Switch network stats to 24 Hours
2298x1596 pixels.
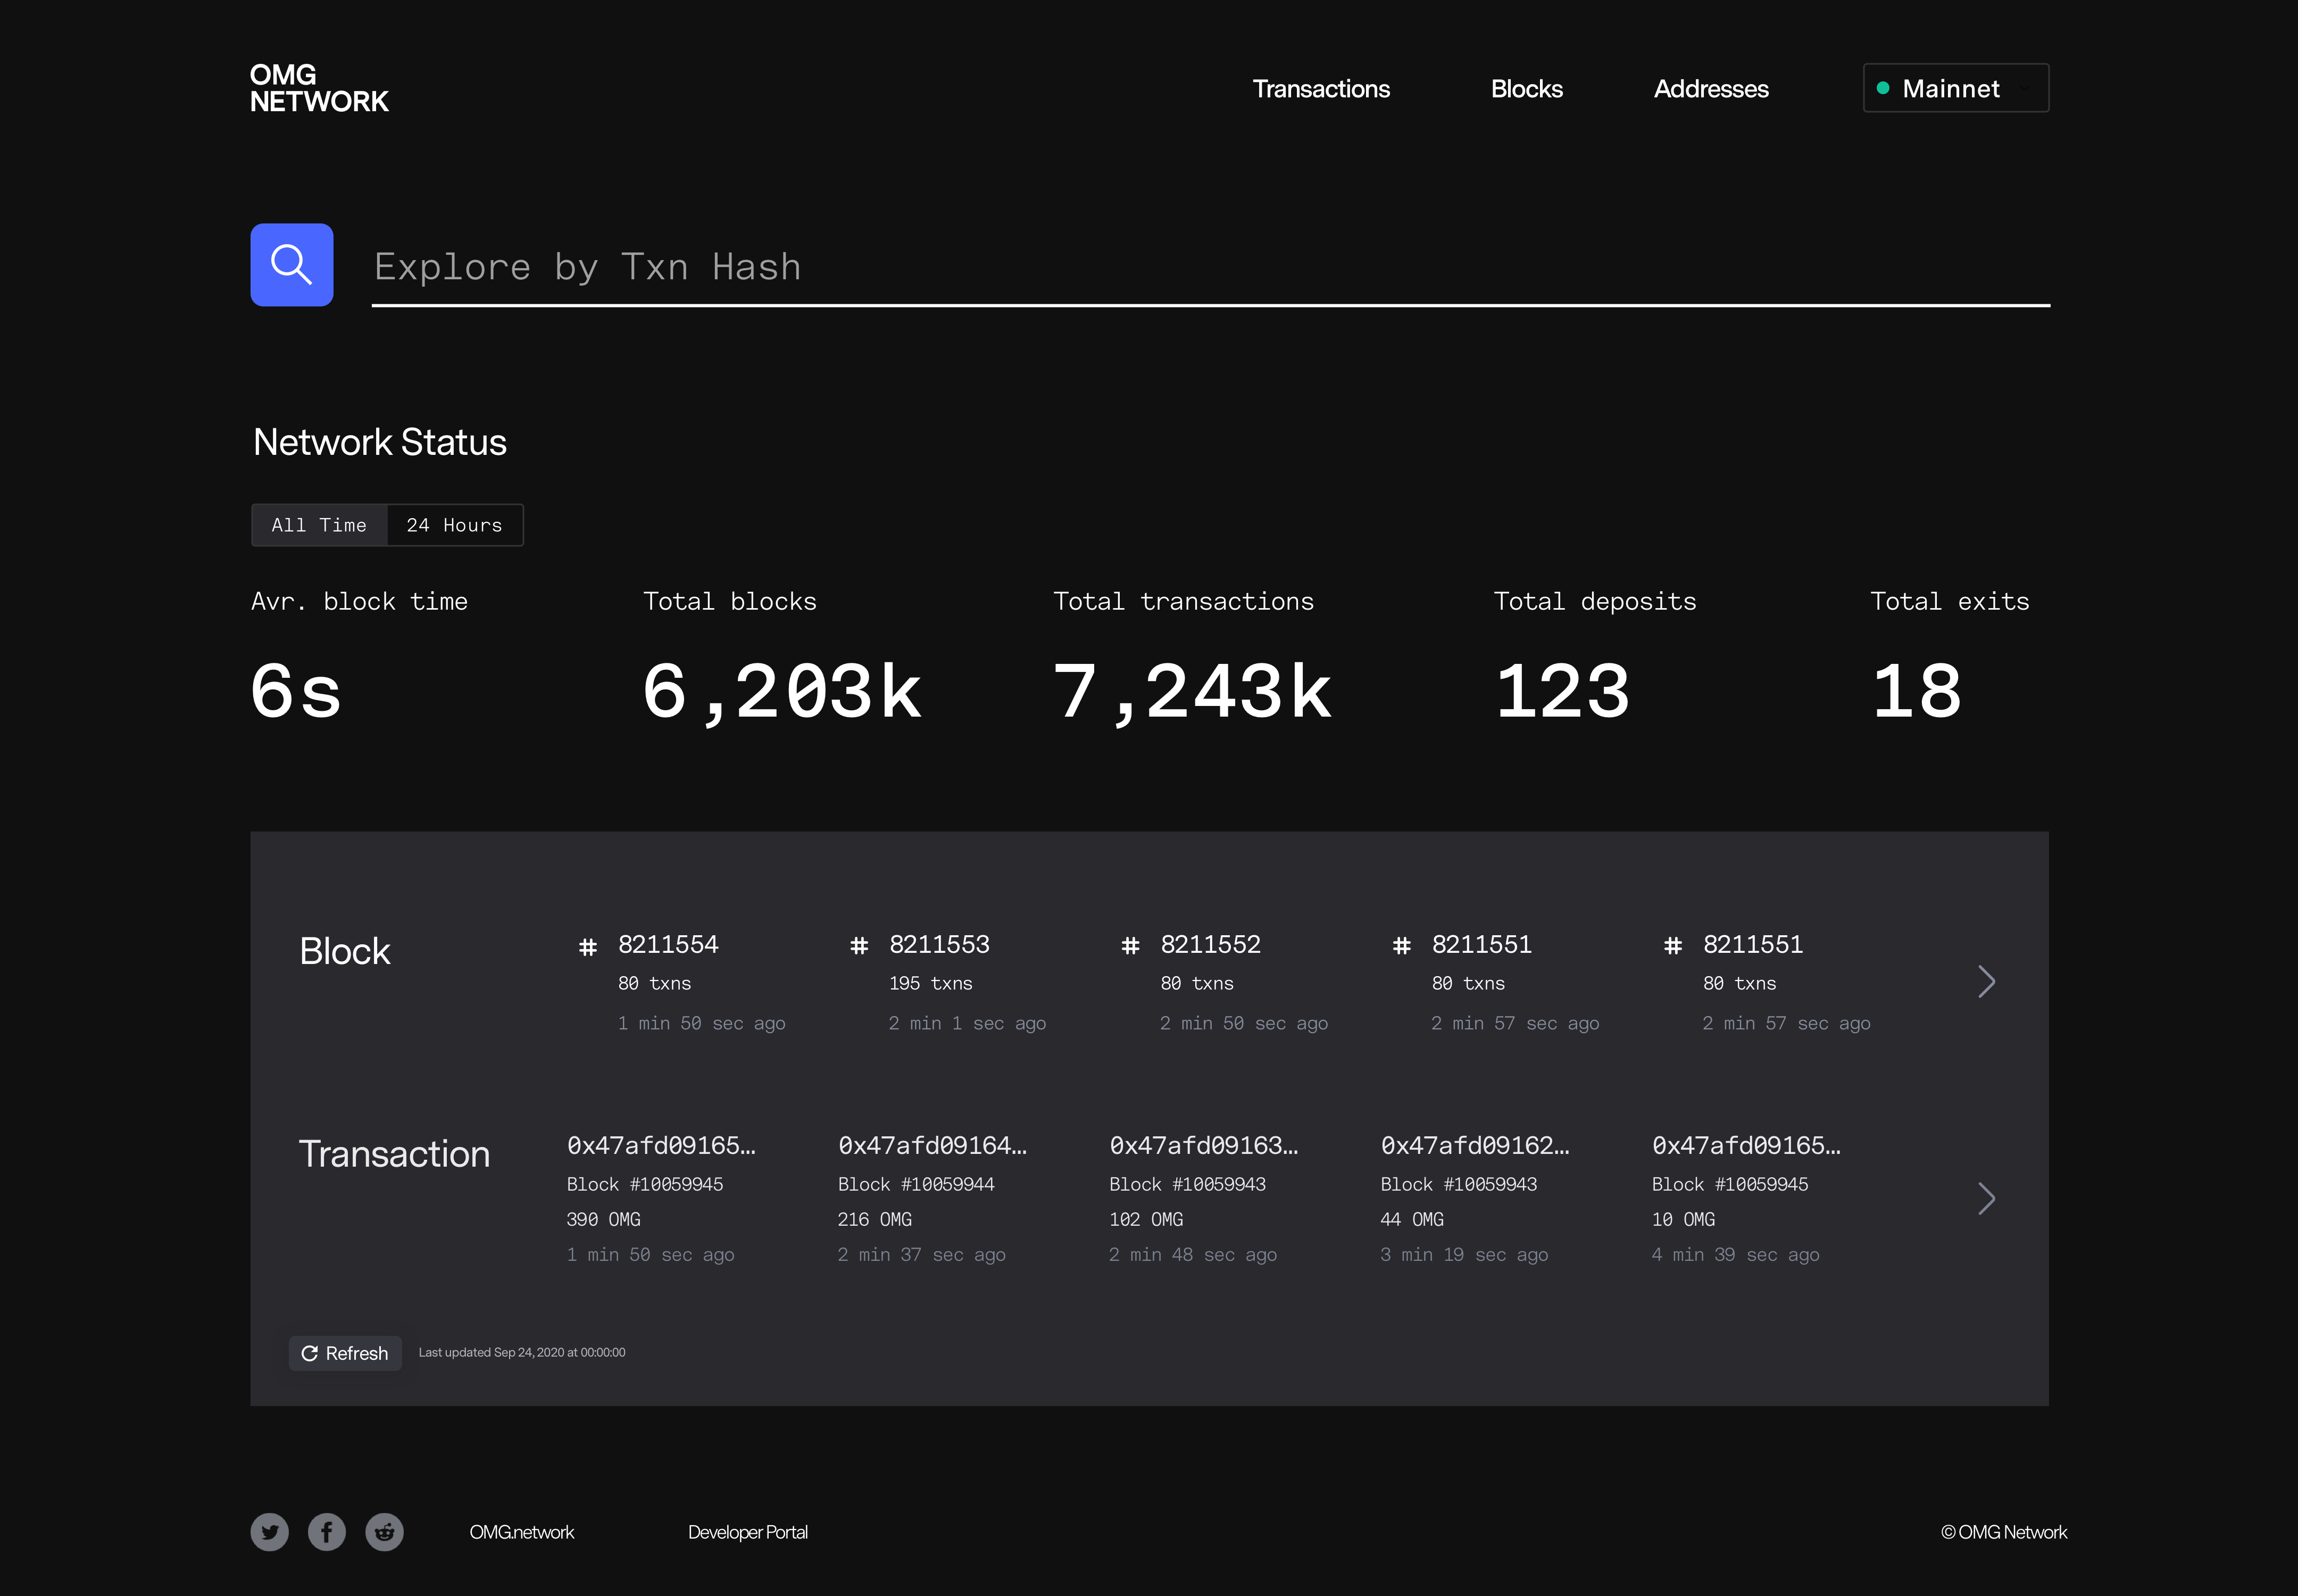point(454,525)
